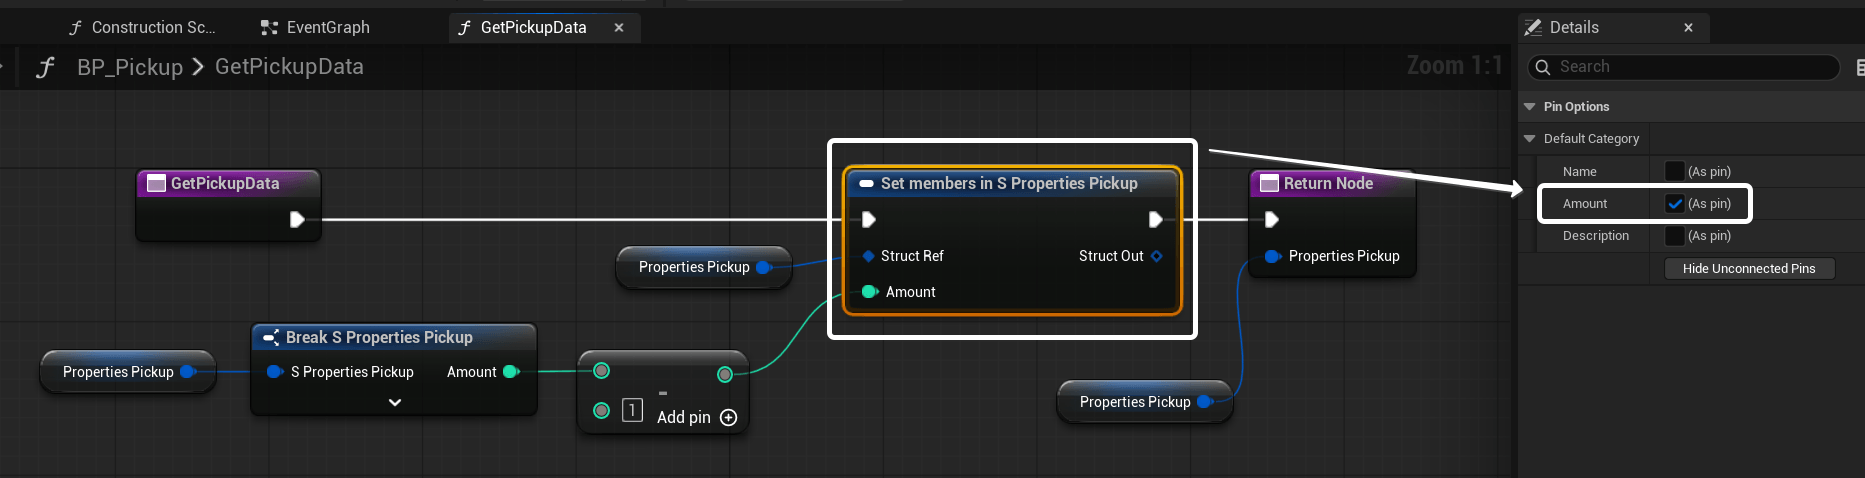Enable the Description as pin checkbox

pyautogui.click(x=1674, y=236)
